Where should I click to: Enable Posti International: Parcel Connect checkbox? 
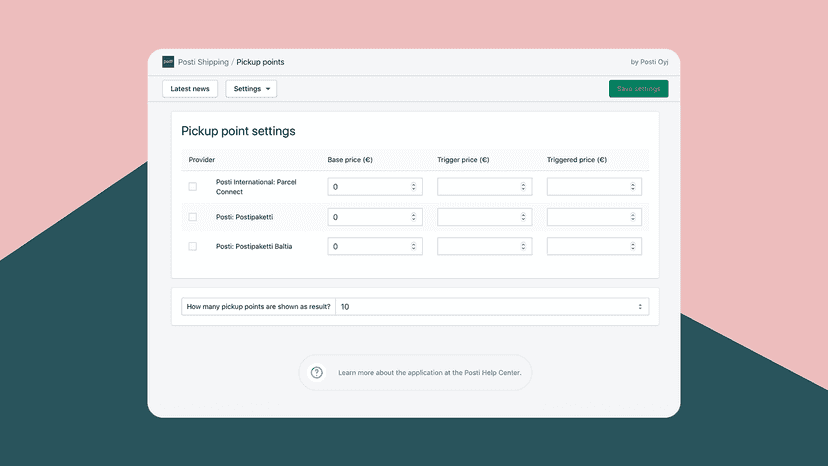click(193, 187)
